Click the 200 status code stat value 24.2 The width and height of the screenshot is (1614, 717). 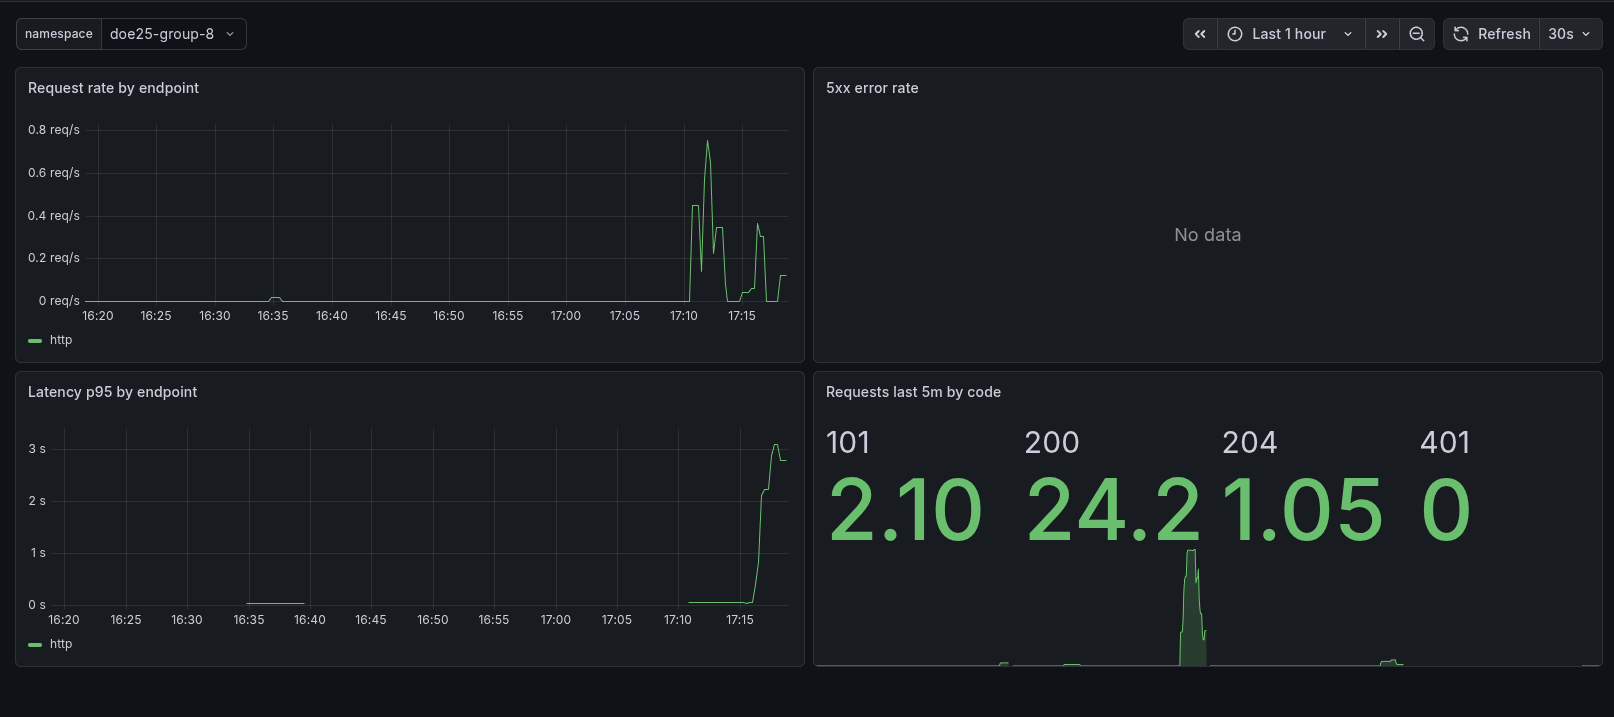pyautogui.click(x=1113, y=510)
